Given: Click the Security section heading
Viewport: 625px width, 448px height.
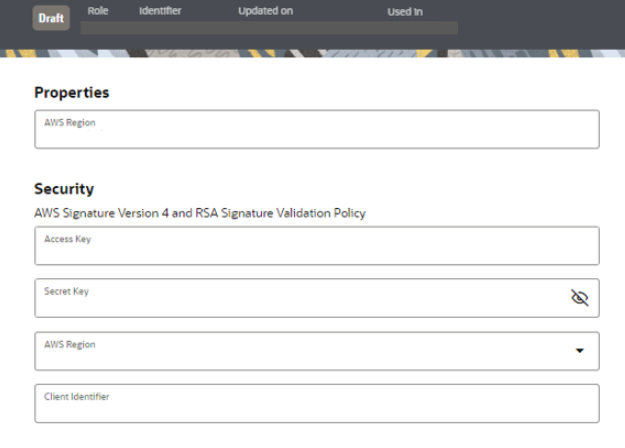Looking at the screenshot, I should 64,188.
